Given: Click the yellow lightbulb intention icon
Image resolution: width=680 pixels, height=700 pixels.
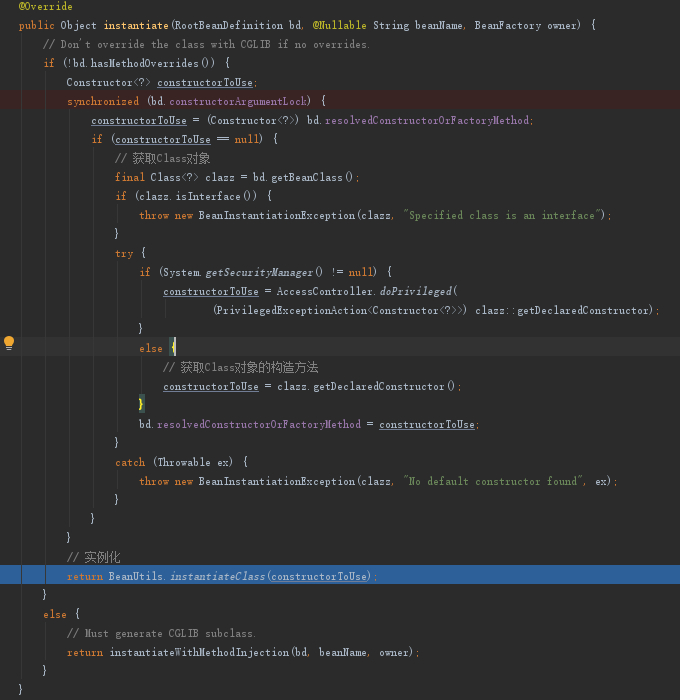Looking at the screenshot, I should pos(9,343).
